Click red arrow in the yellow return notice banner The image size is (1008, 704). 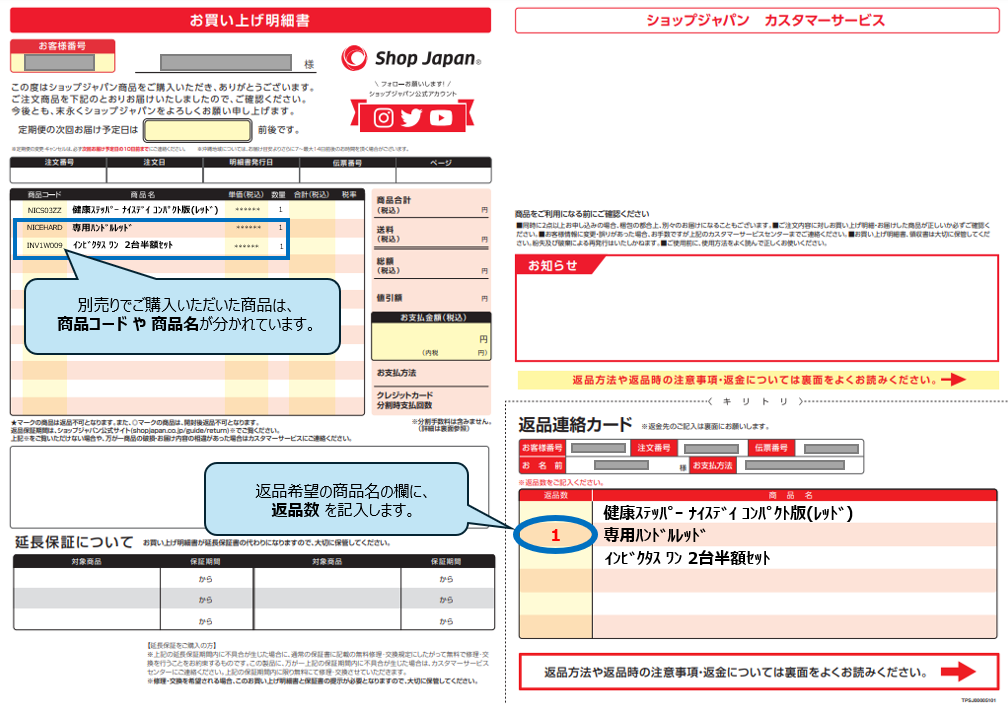pos(953,380)
